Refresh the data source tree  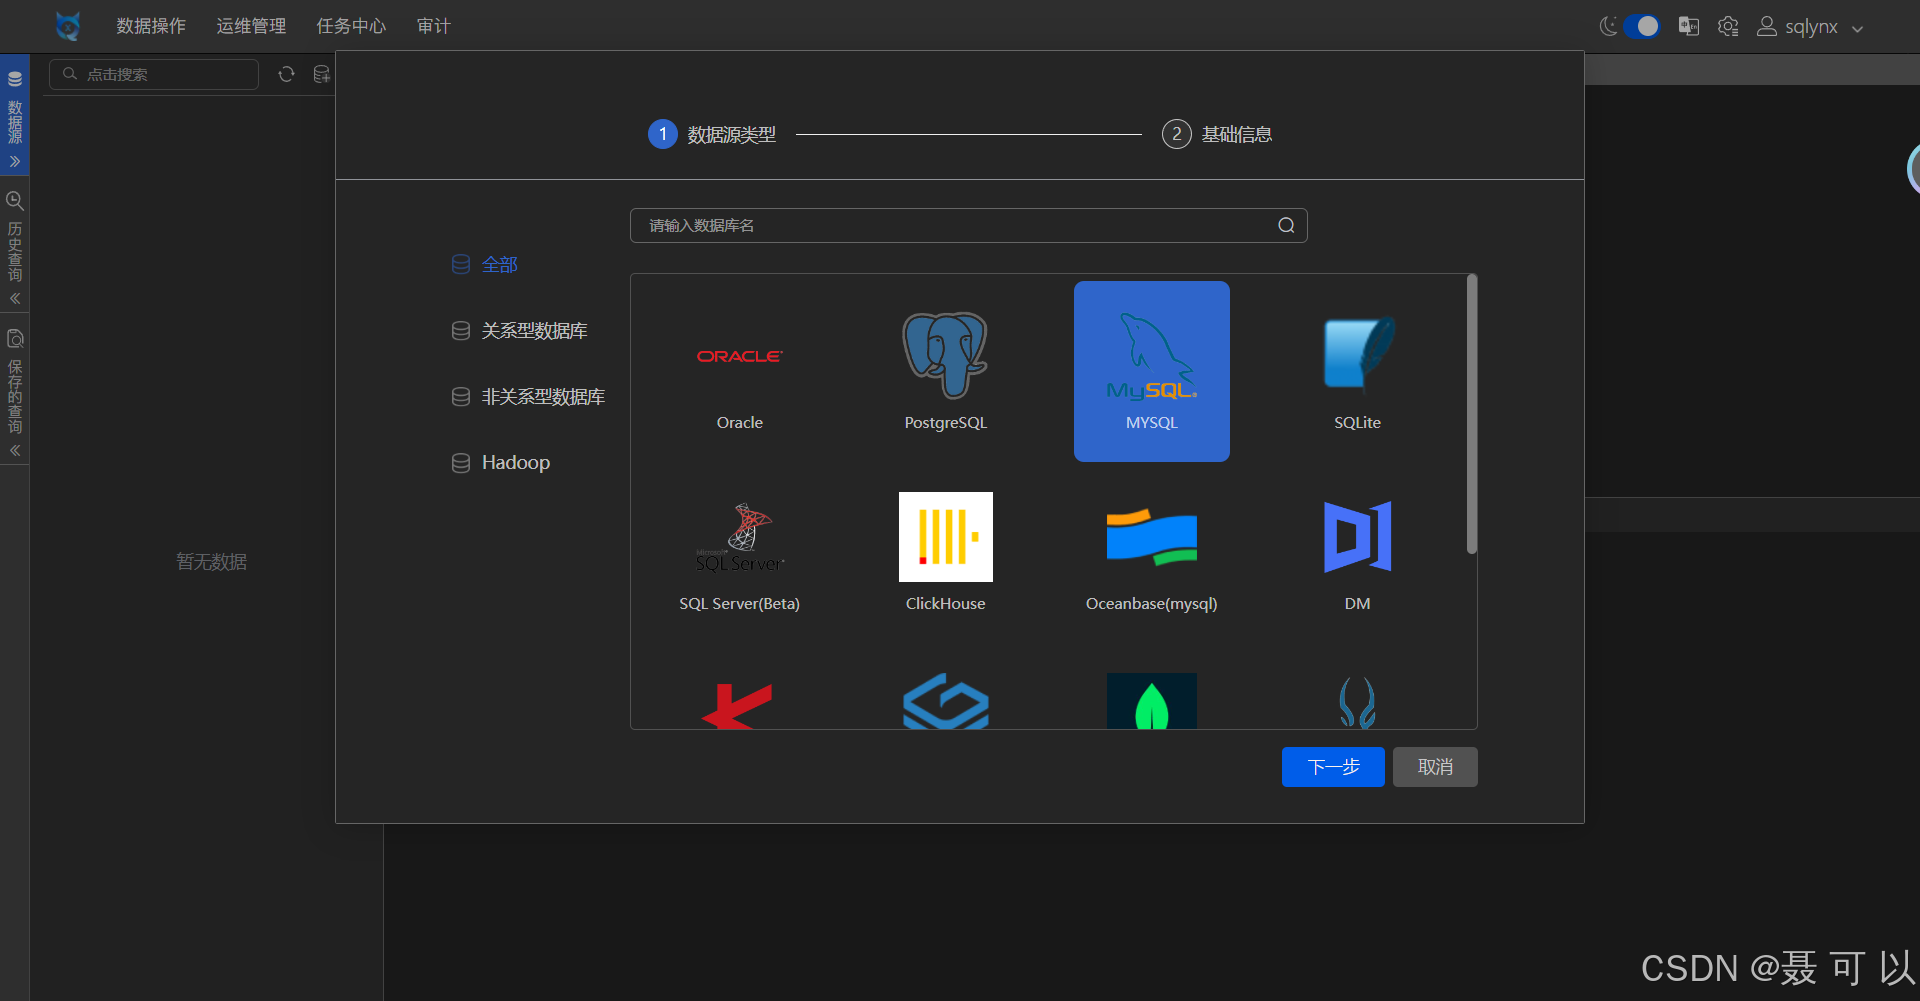(286, 74)
